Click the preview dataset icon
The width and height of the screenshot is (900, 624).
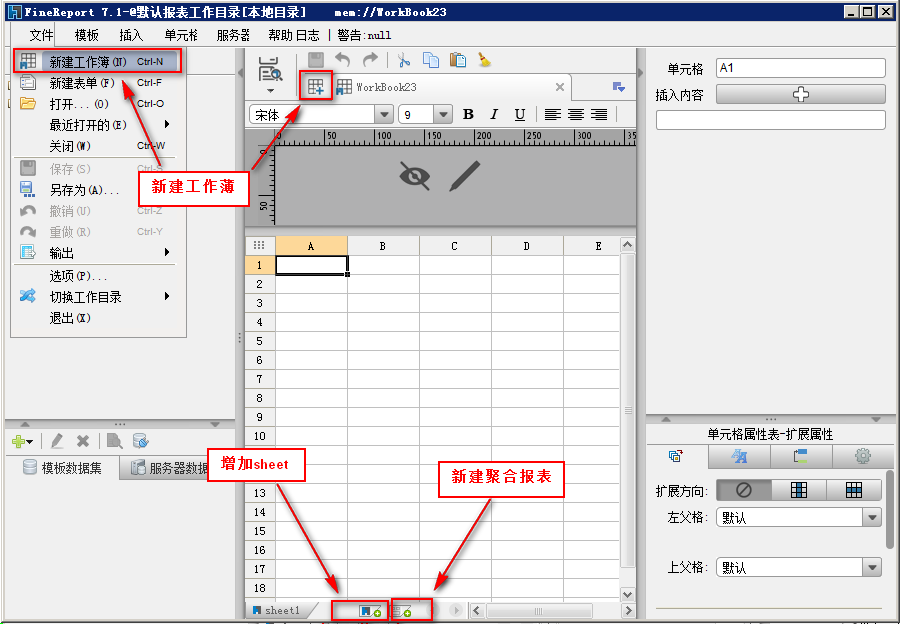[x=114, y=441]
